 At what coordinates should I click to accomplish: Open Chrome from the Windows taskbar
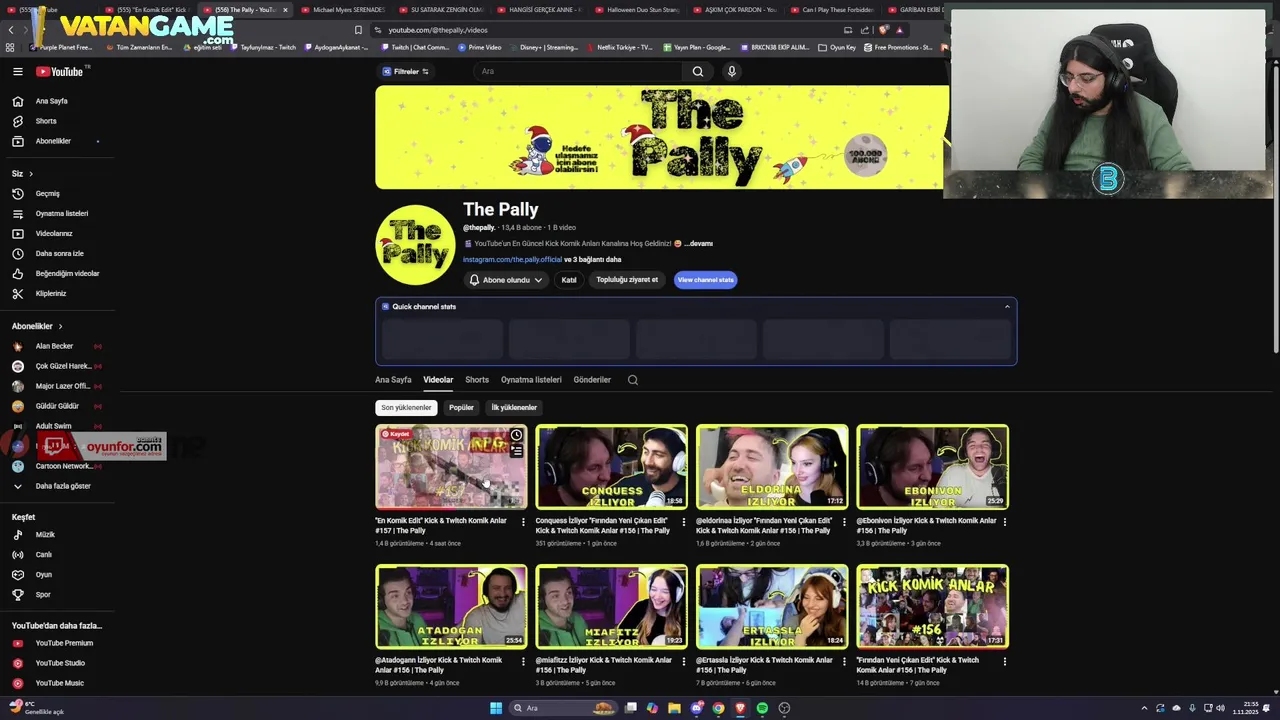click(718, 708)
